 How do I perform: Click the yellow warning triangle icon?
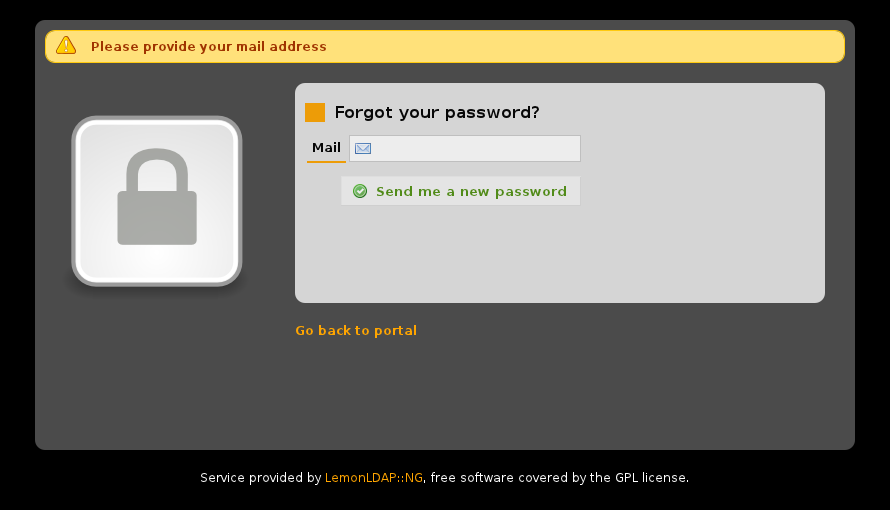coord(66,45)
